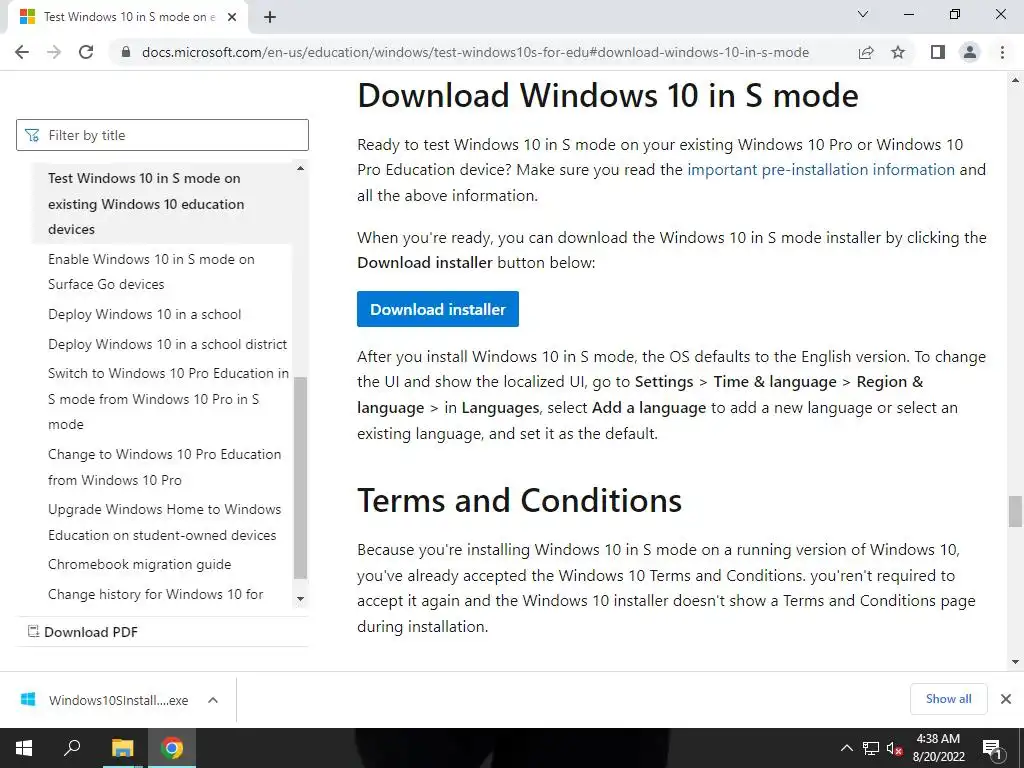Open Change history for Windows 10 entry
The height and width of the screenshot is (768, 1024).
pyautogui.click(x=155, y=594)
